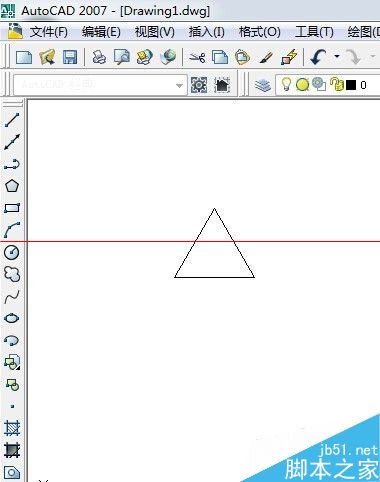Viewport: 380px width, 482px height.
Task: Click the Plot printer icon
Action: (x=99, y=57)
